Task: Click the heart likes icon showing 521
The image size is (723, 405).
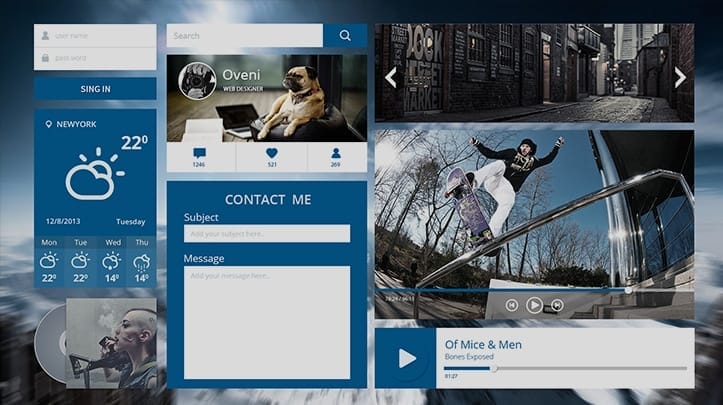Action: click(x=271, y=153)
